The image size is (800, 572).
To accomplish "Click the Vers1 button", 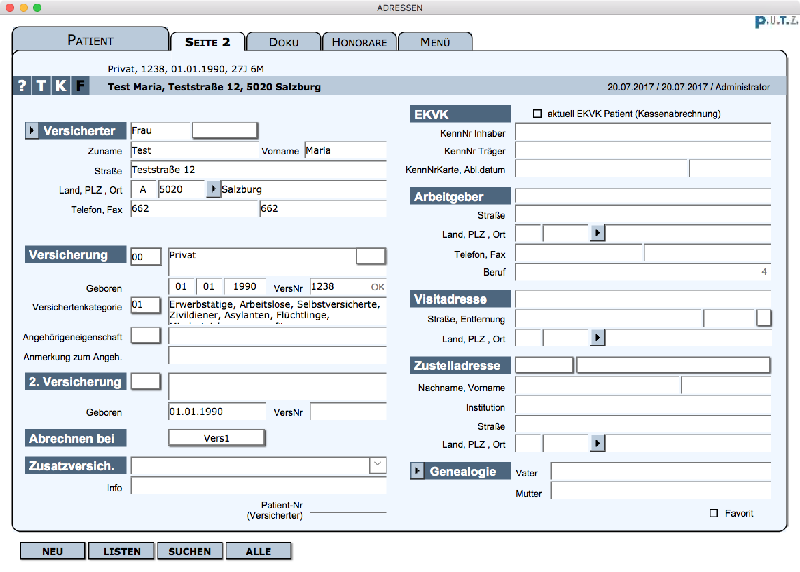I will 217,438.
